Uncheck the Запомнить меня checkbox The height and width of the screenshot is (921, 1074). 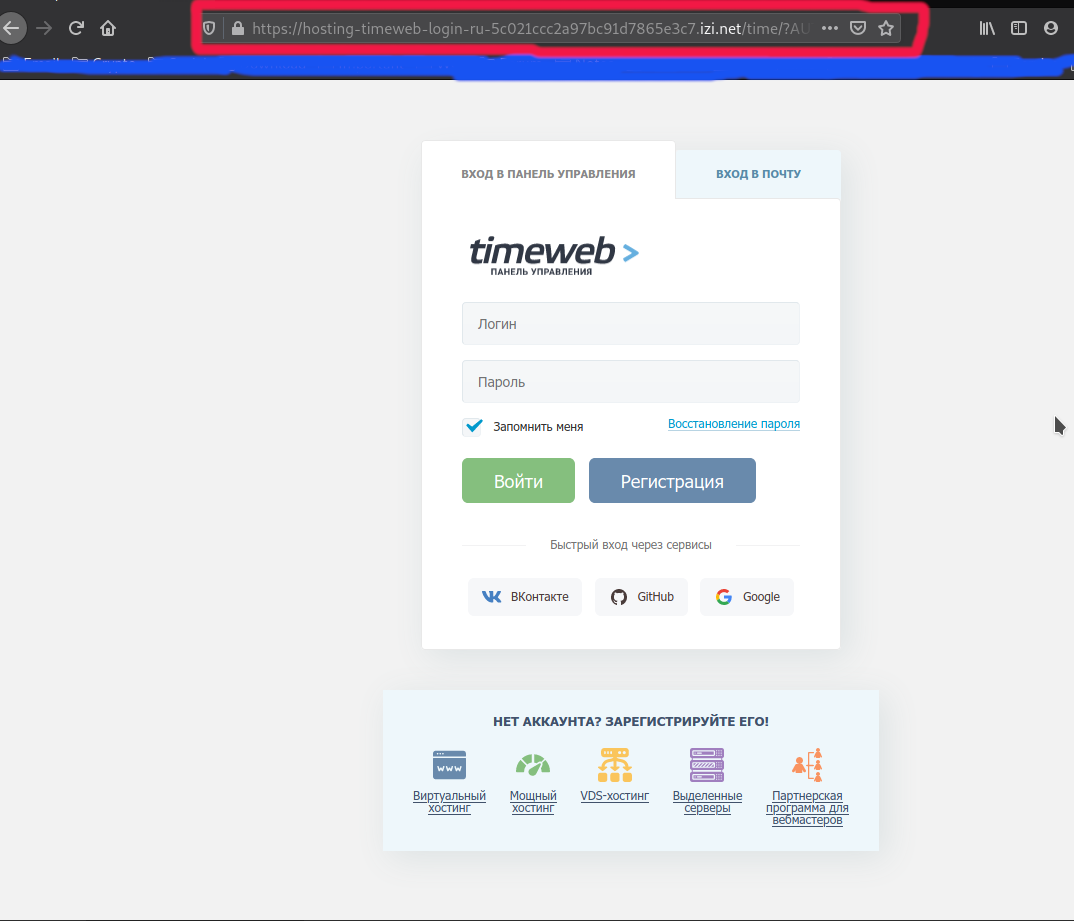473,427
